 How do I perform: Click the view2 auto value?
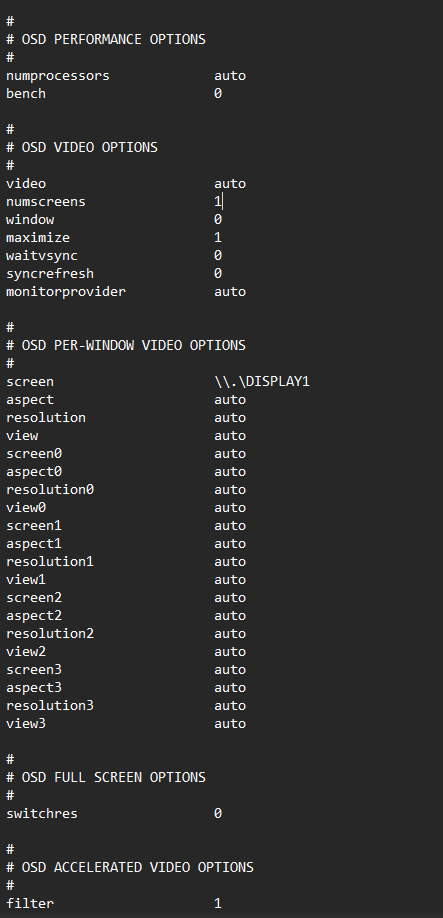pos(230,652)
